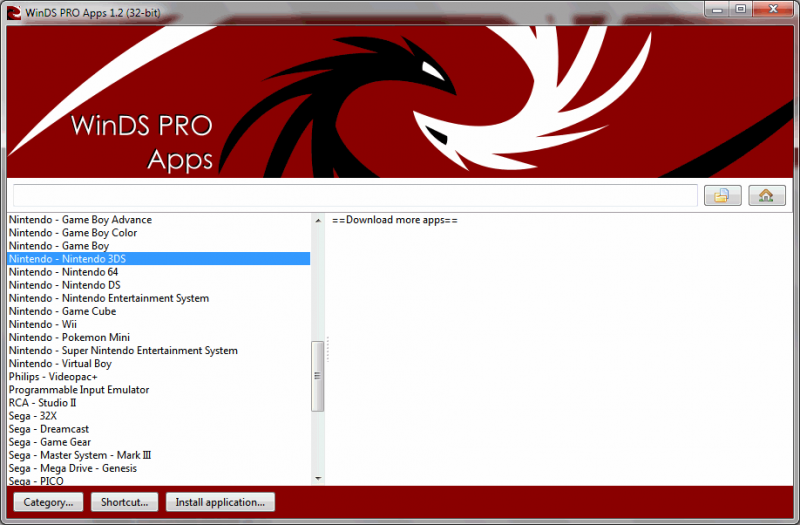Image resolution: width=800 pixels, height=525 pixels.
Task: Select Nintendo - Virtual Boy
Action: [x=159, y=364]
